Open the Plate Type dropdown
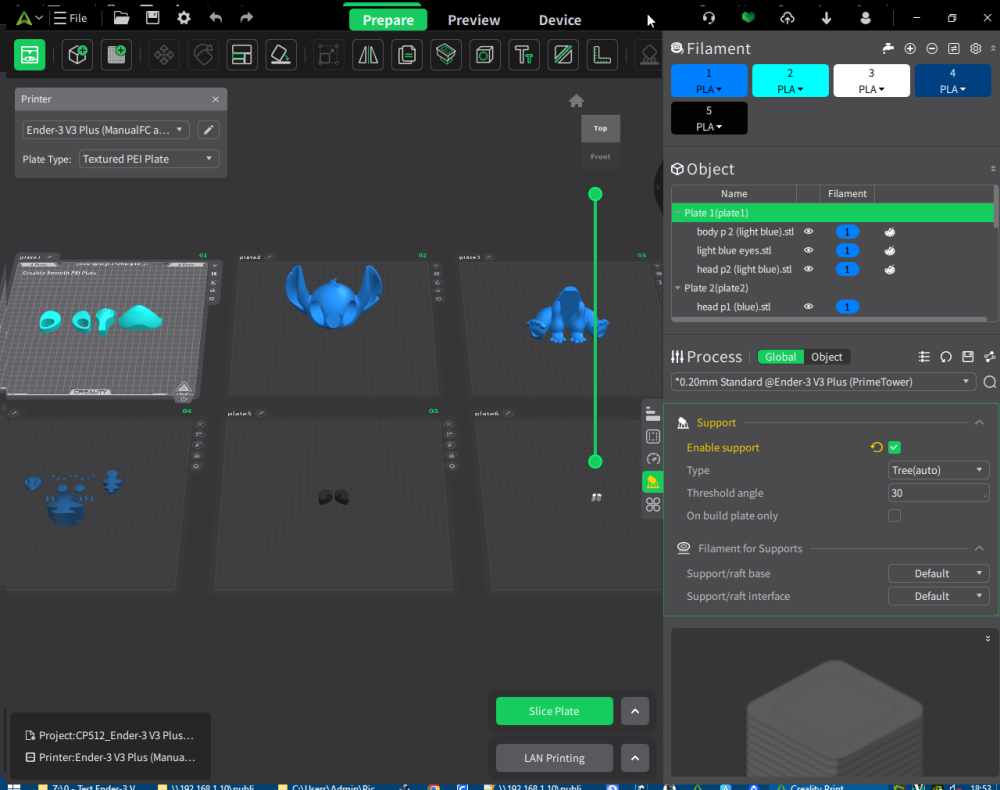The width and height of the screenshot is (1000, 790). click(149, 159)
